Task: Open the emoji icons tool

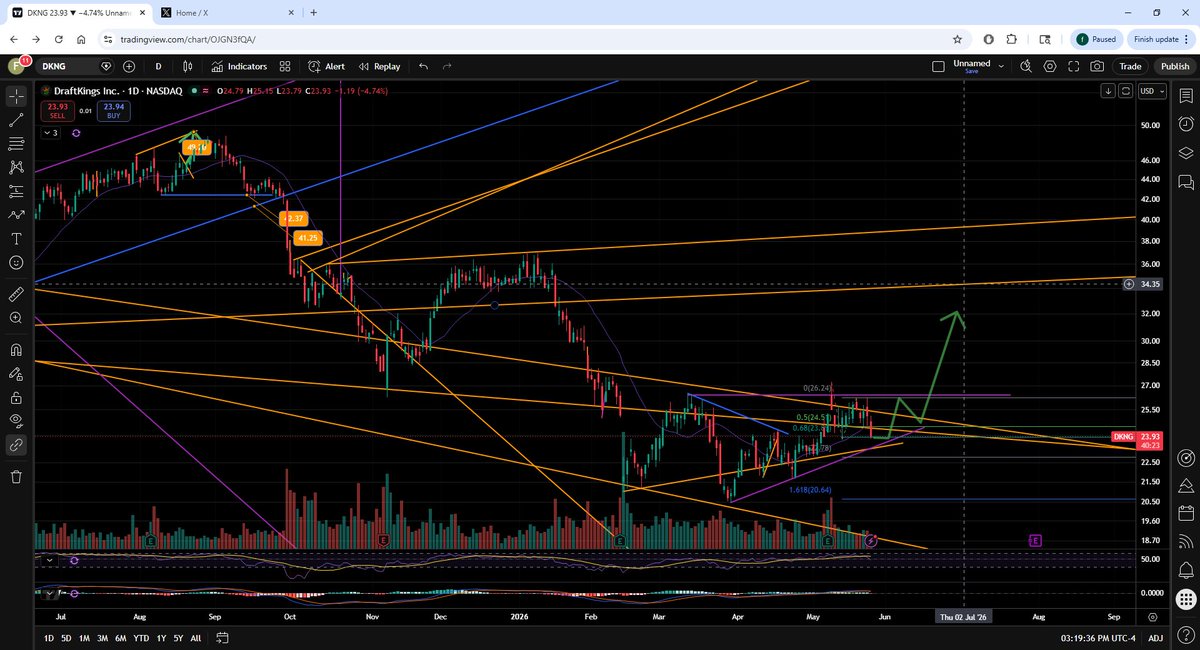Action: [16, 262]
